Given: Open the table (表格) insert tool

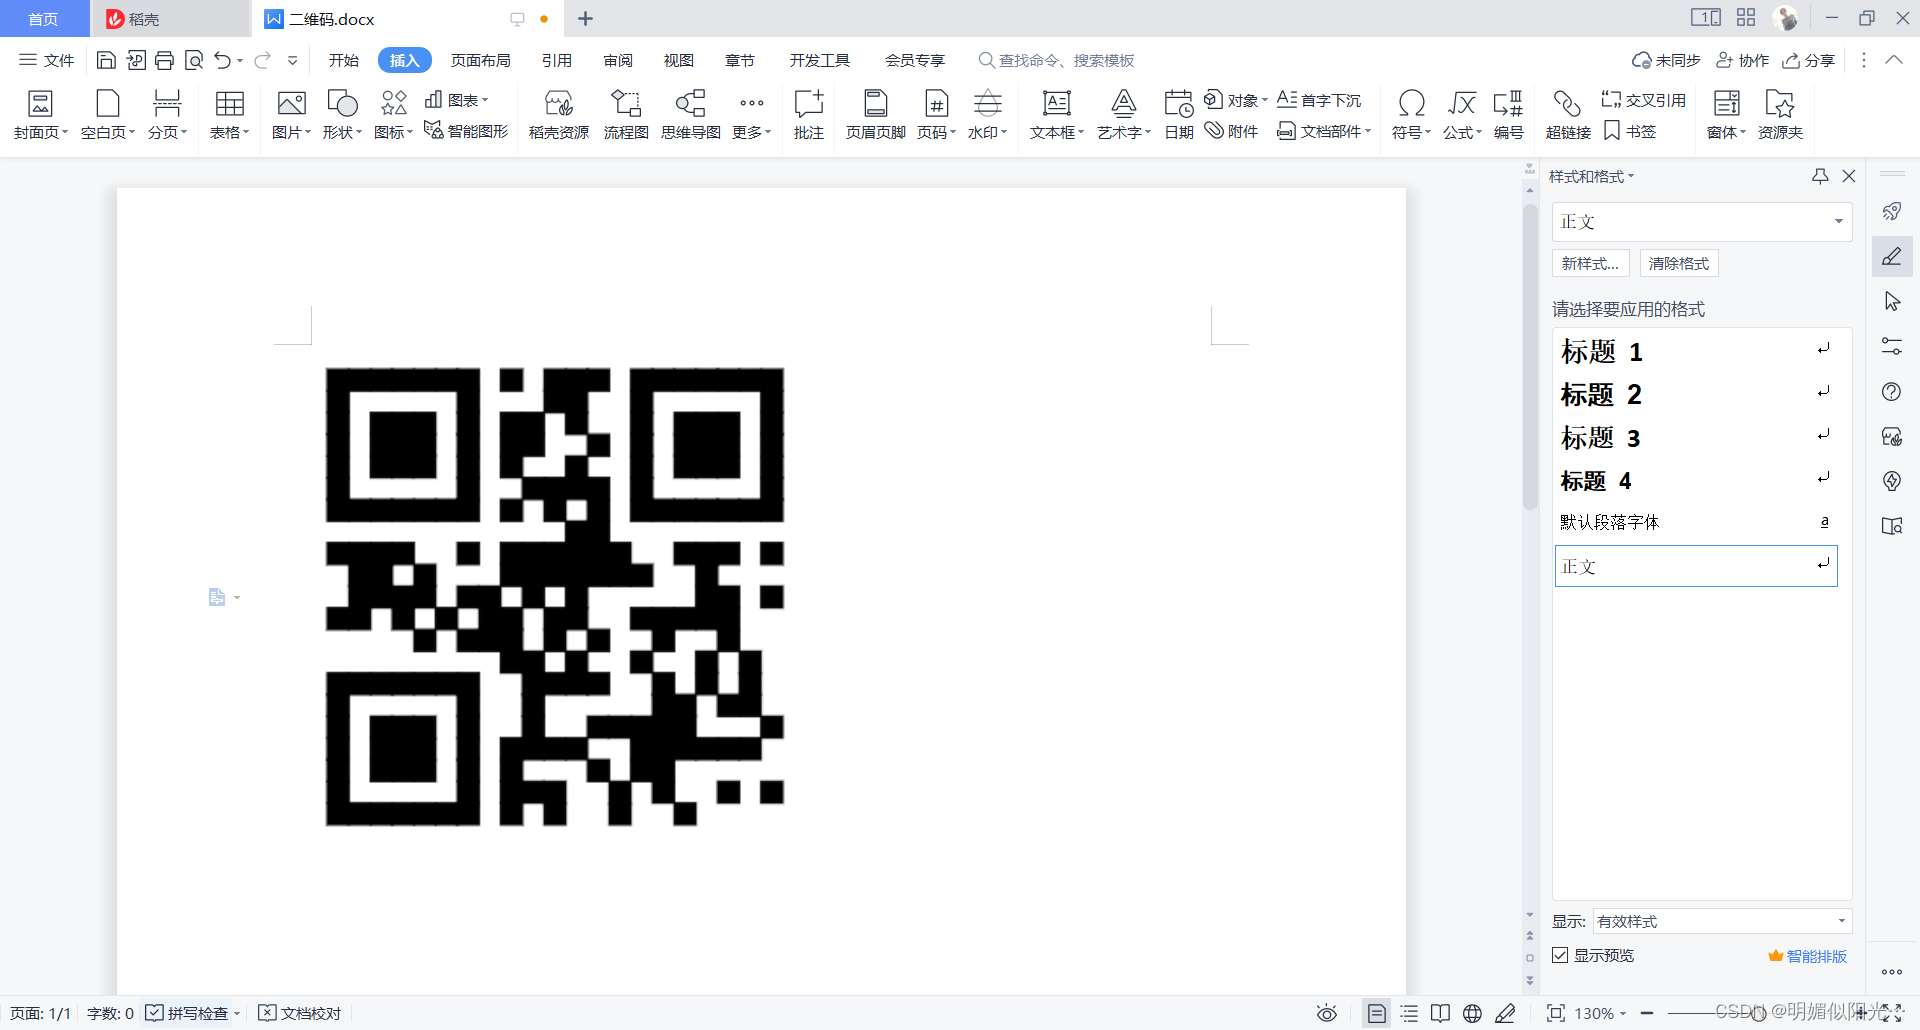Looking at the screenshot, I should tap(229, 115).
